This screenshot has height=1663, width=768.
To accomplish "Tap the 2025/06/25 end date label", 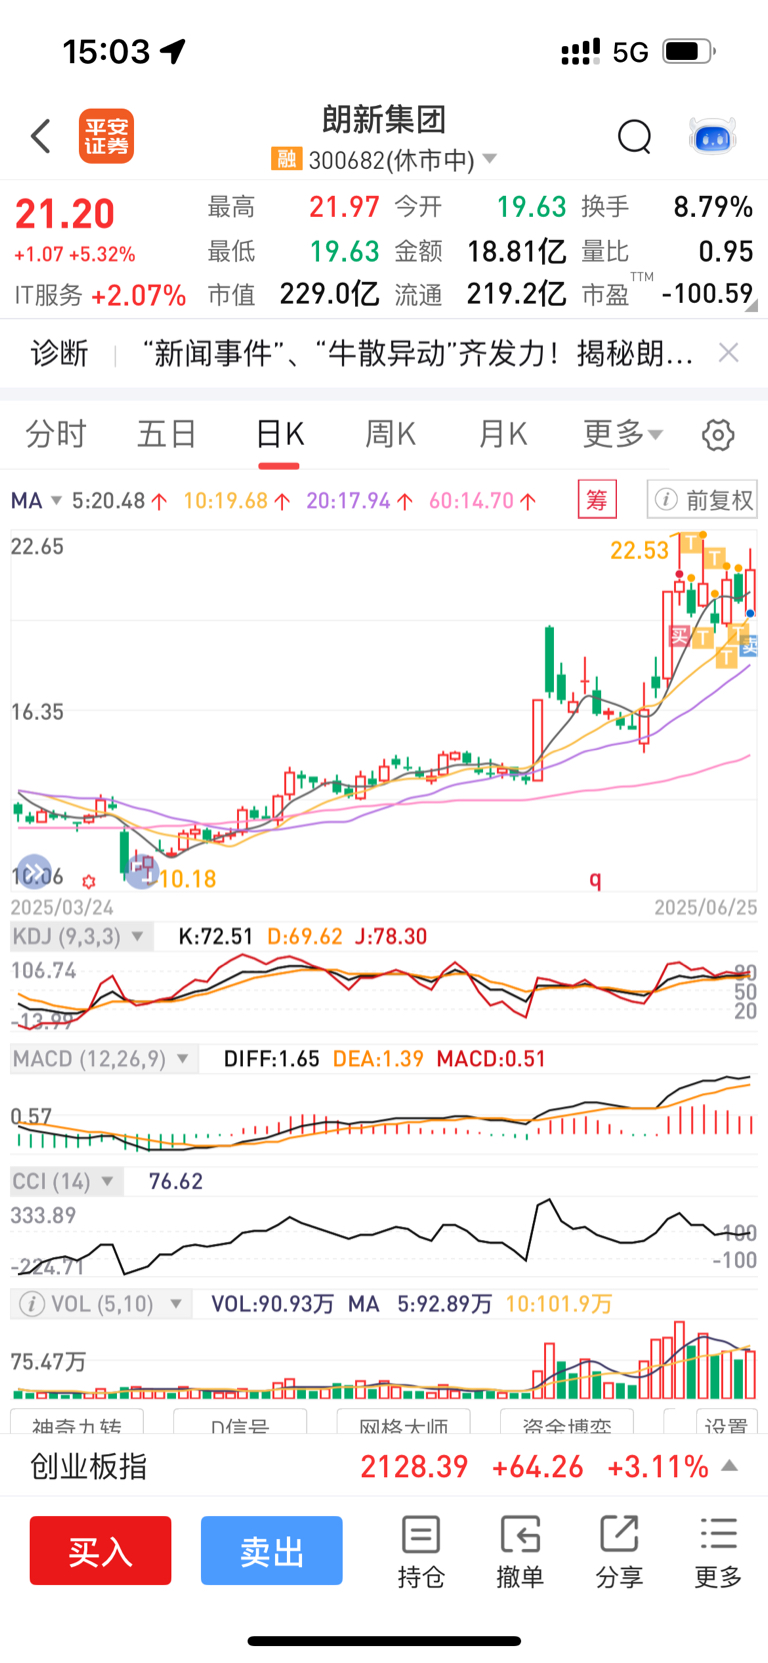I will pyautogui.click(x=706, y=907).
